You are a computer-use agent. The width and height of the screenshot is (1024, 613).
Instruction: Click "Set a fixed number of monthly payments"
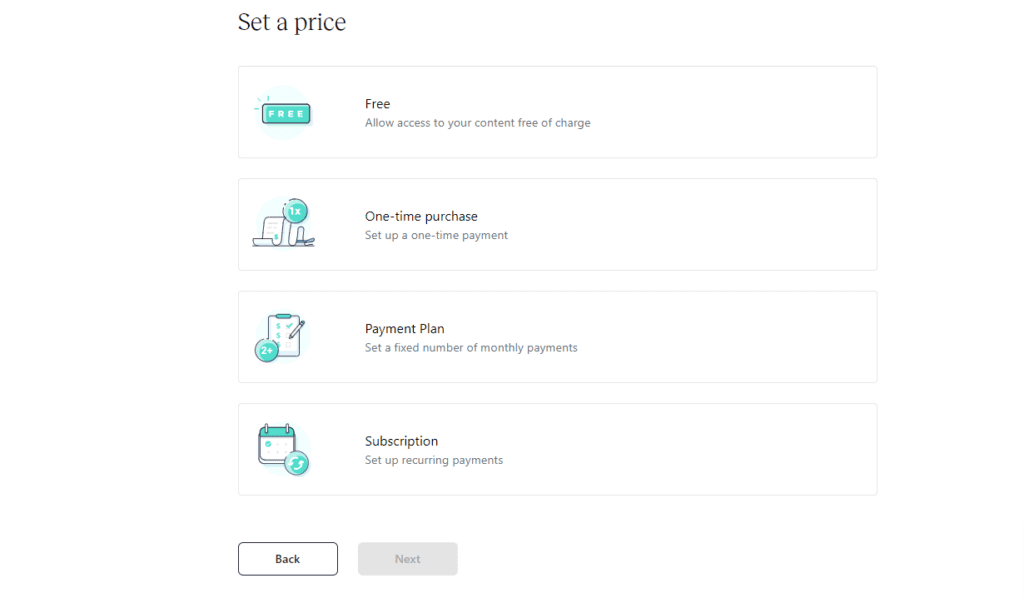coord(471,348)
